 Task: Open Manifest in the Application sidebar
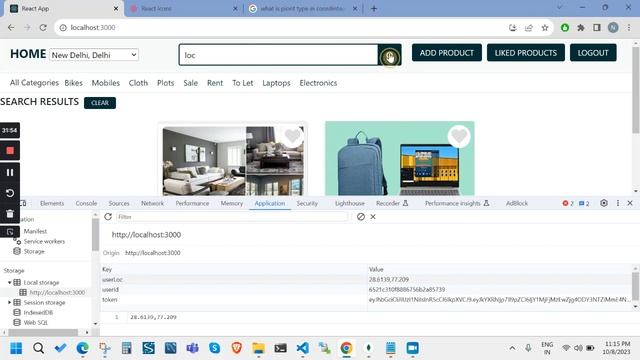coord(35,231)
